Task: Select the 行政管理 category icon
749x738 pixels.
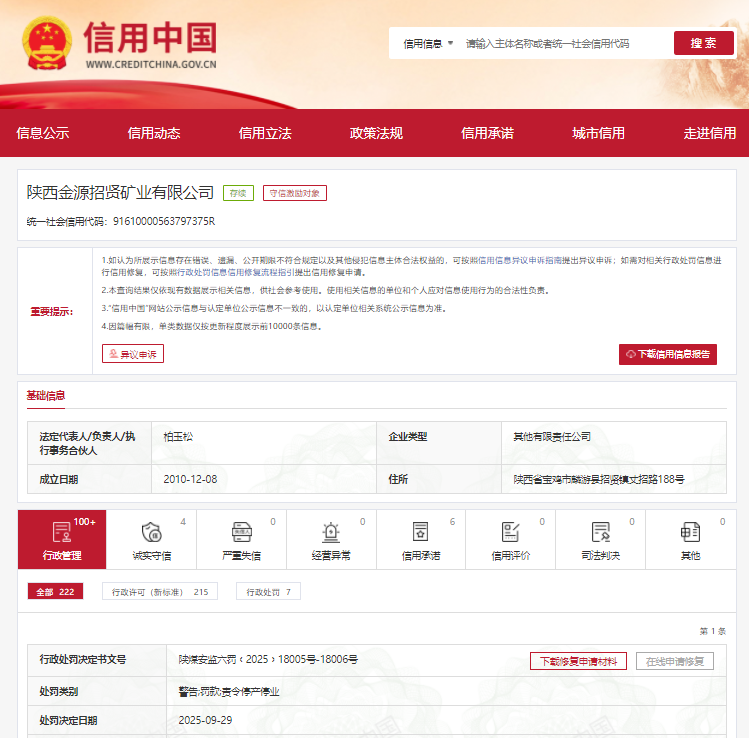Action: 62,532
